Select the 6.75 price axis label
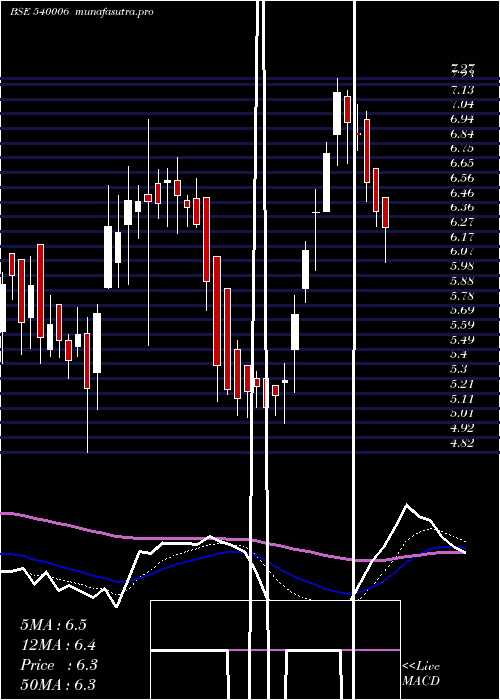500x700 pixels. (x=462, y=148)
